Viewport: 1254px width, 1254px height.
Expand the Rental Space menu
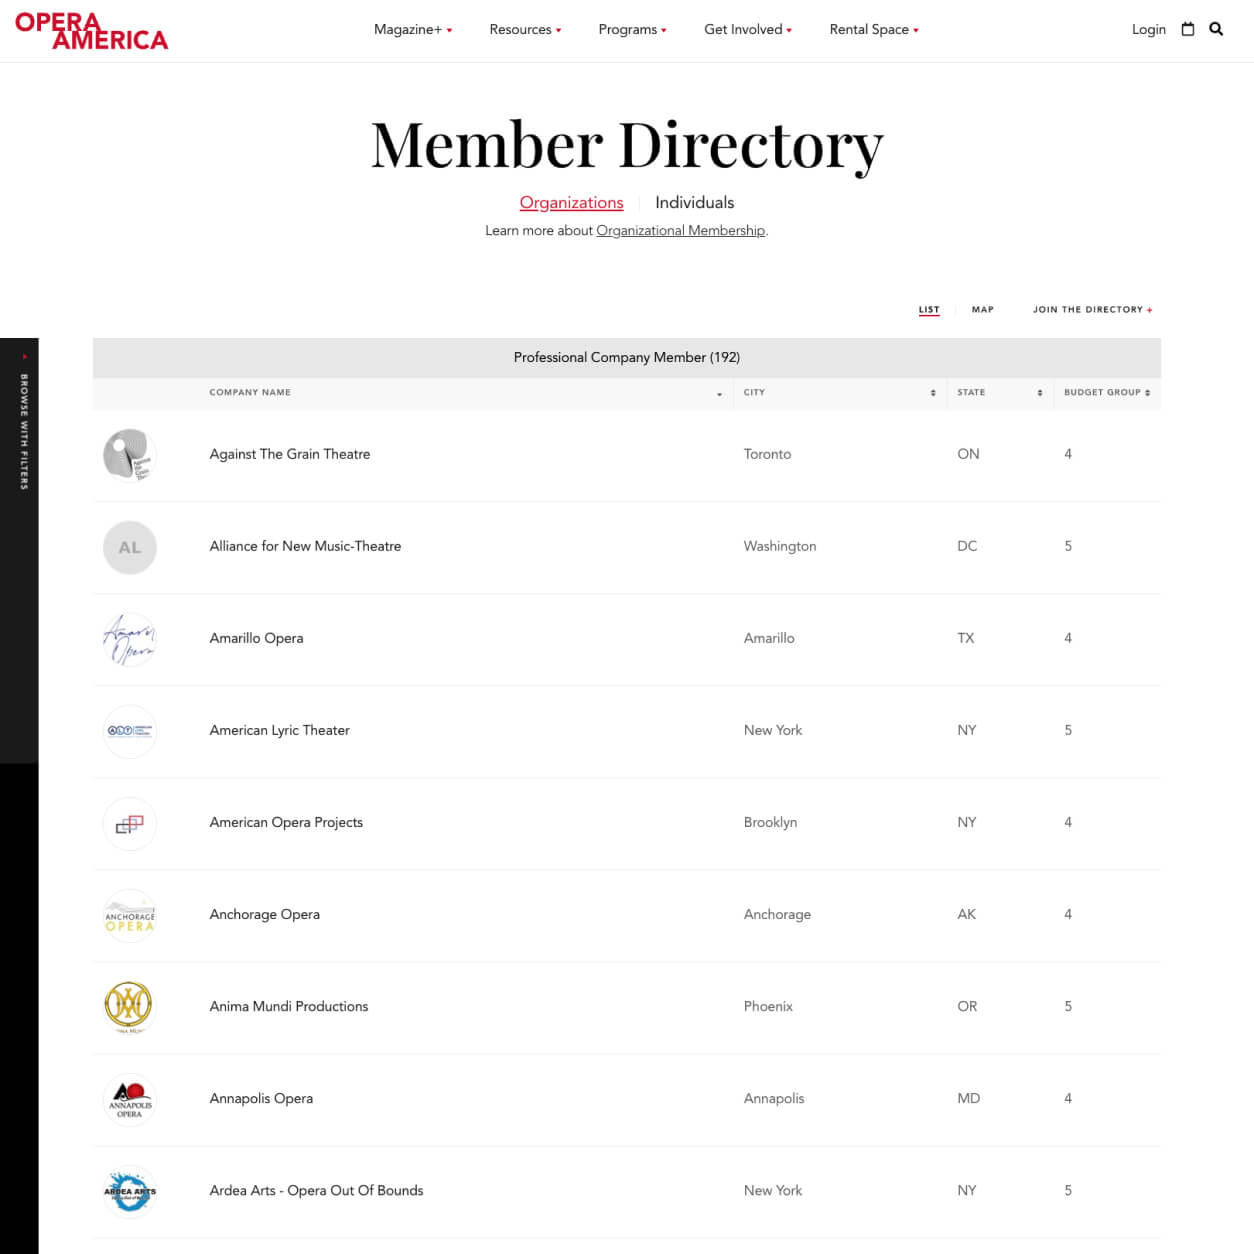tap(874, 29)
